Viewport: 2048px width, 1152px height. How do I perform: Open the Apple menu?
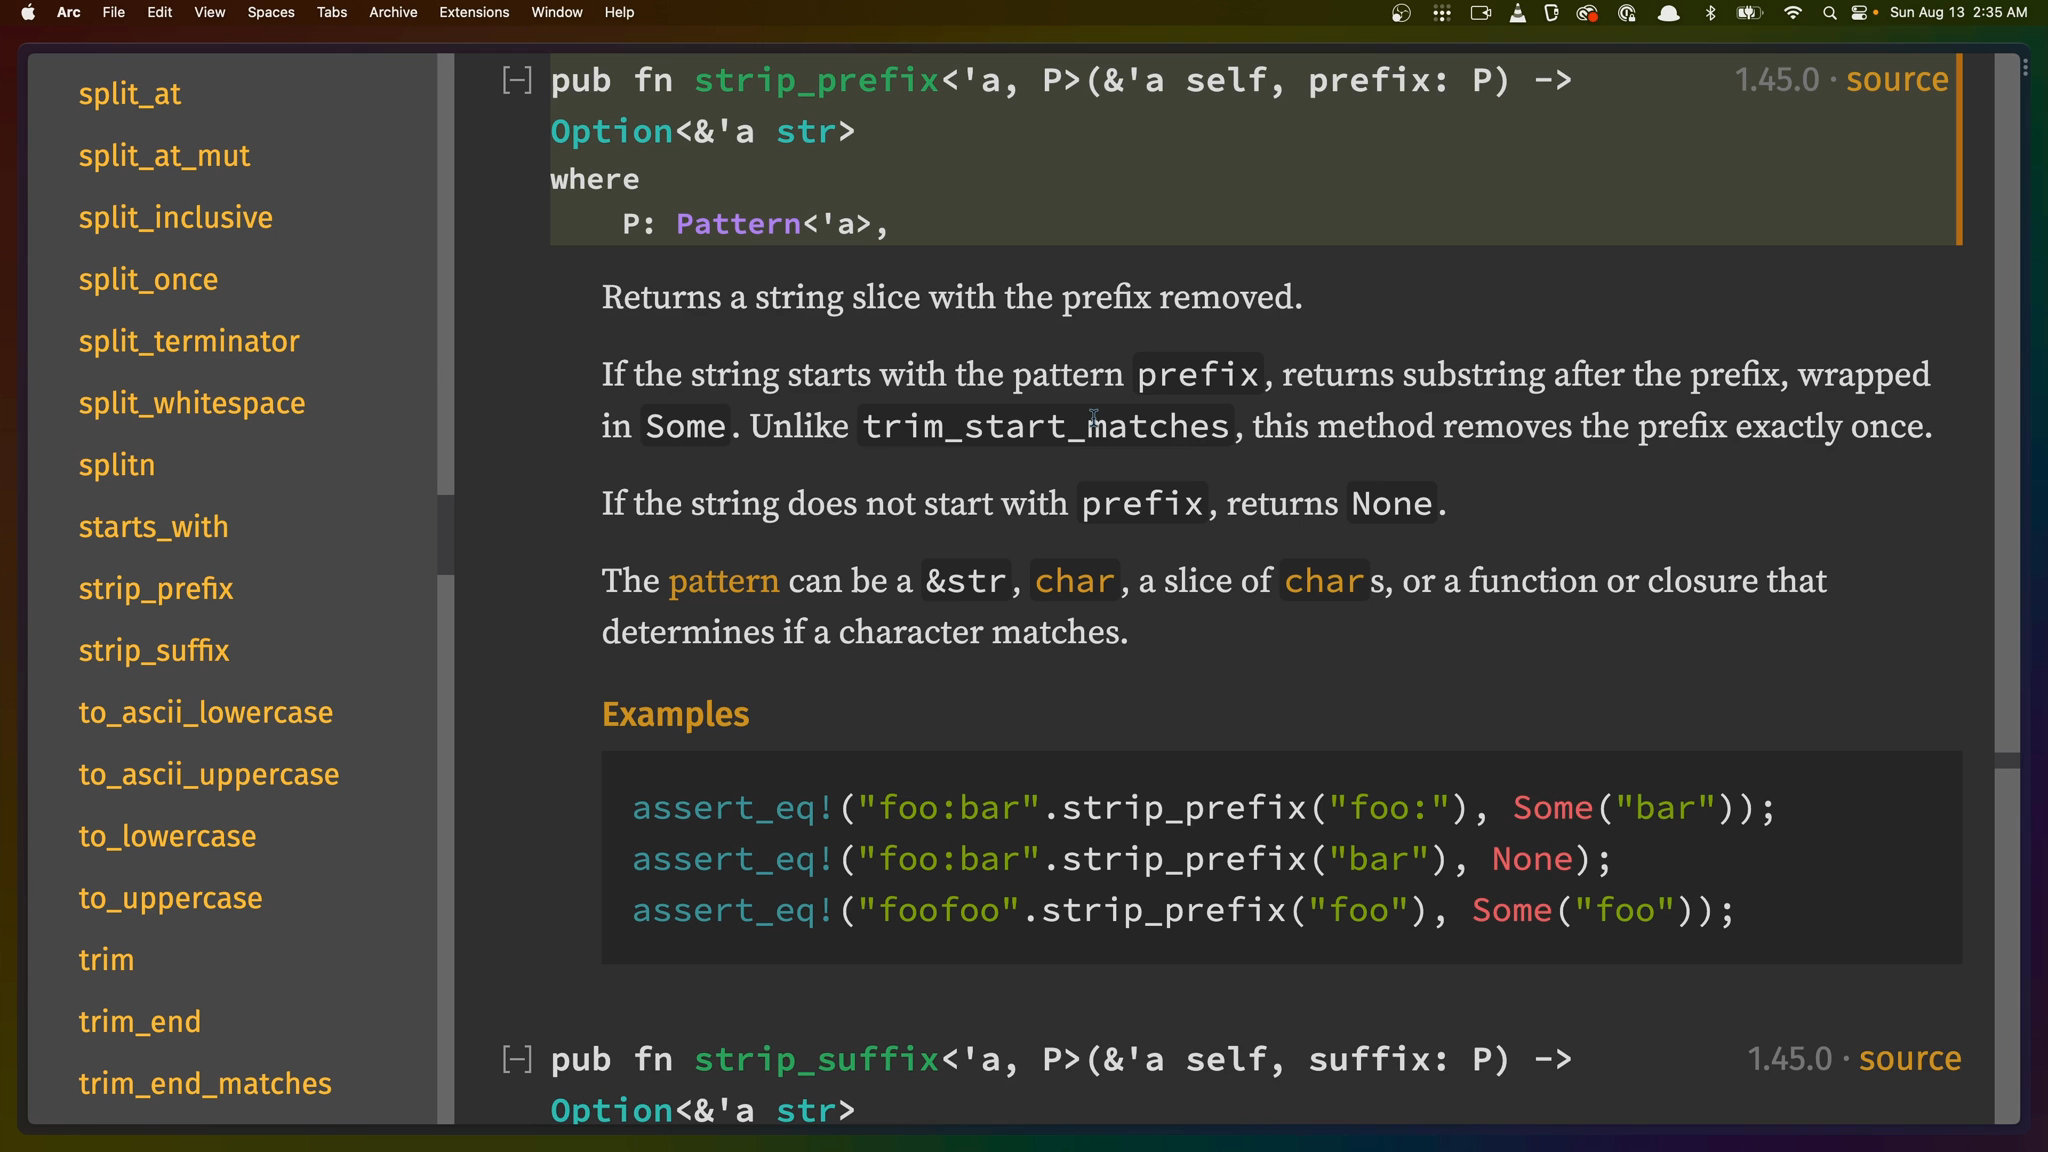[28, 13]
